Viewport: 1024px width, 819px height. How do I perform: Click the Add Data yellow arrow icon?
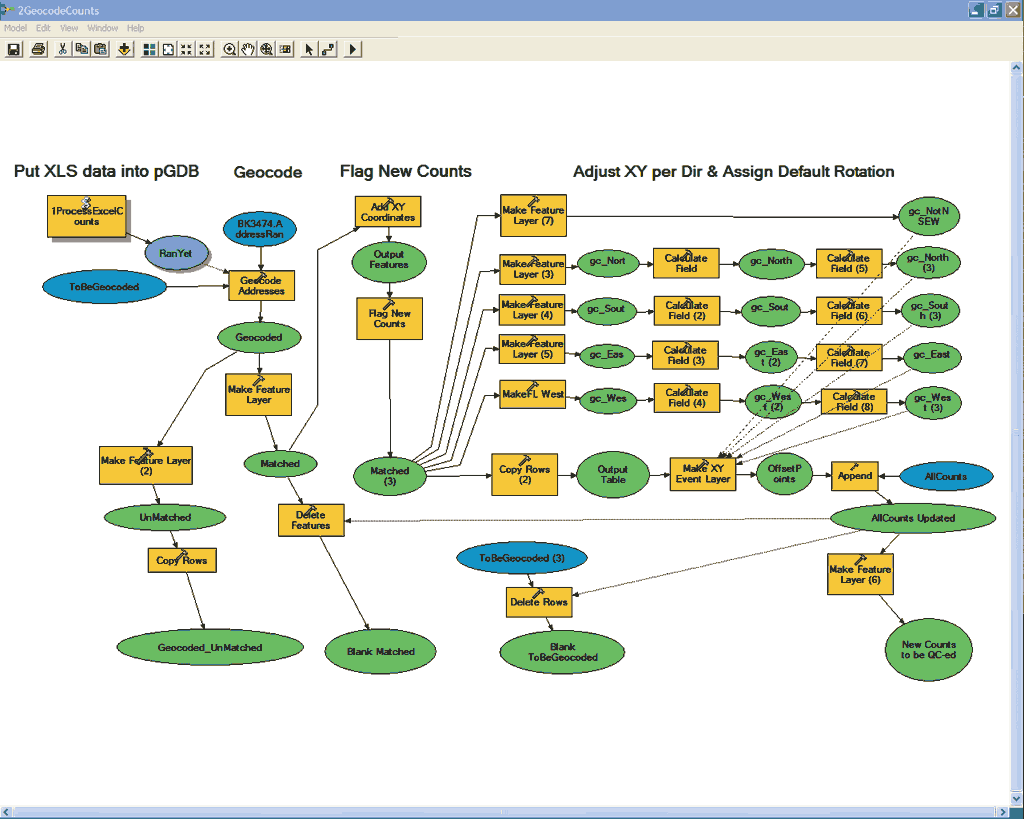[x=125, y=49]
